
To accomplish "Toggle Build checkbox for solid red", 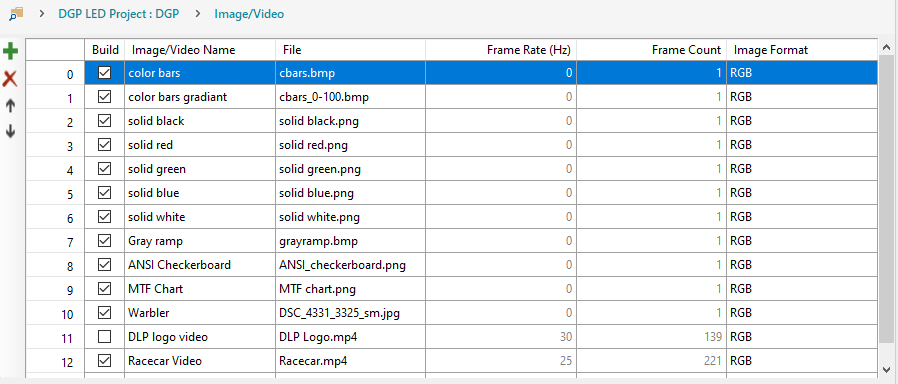I will point(104,145).
